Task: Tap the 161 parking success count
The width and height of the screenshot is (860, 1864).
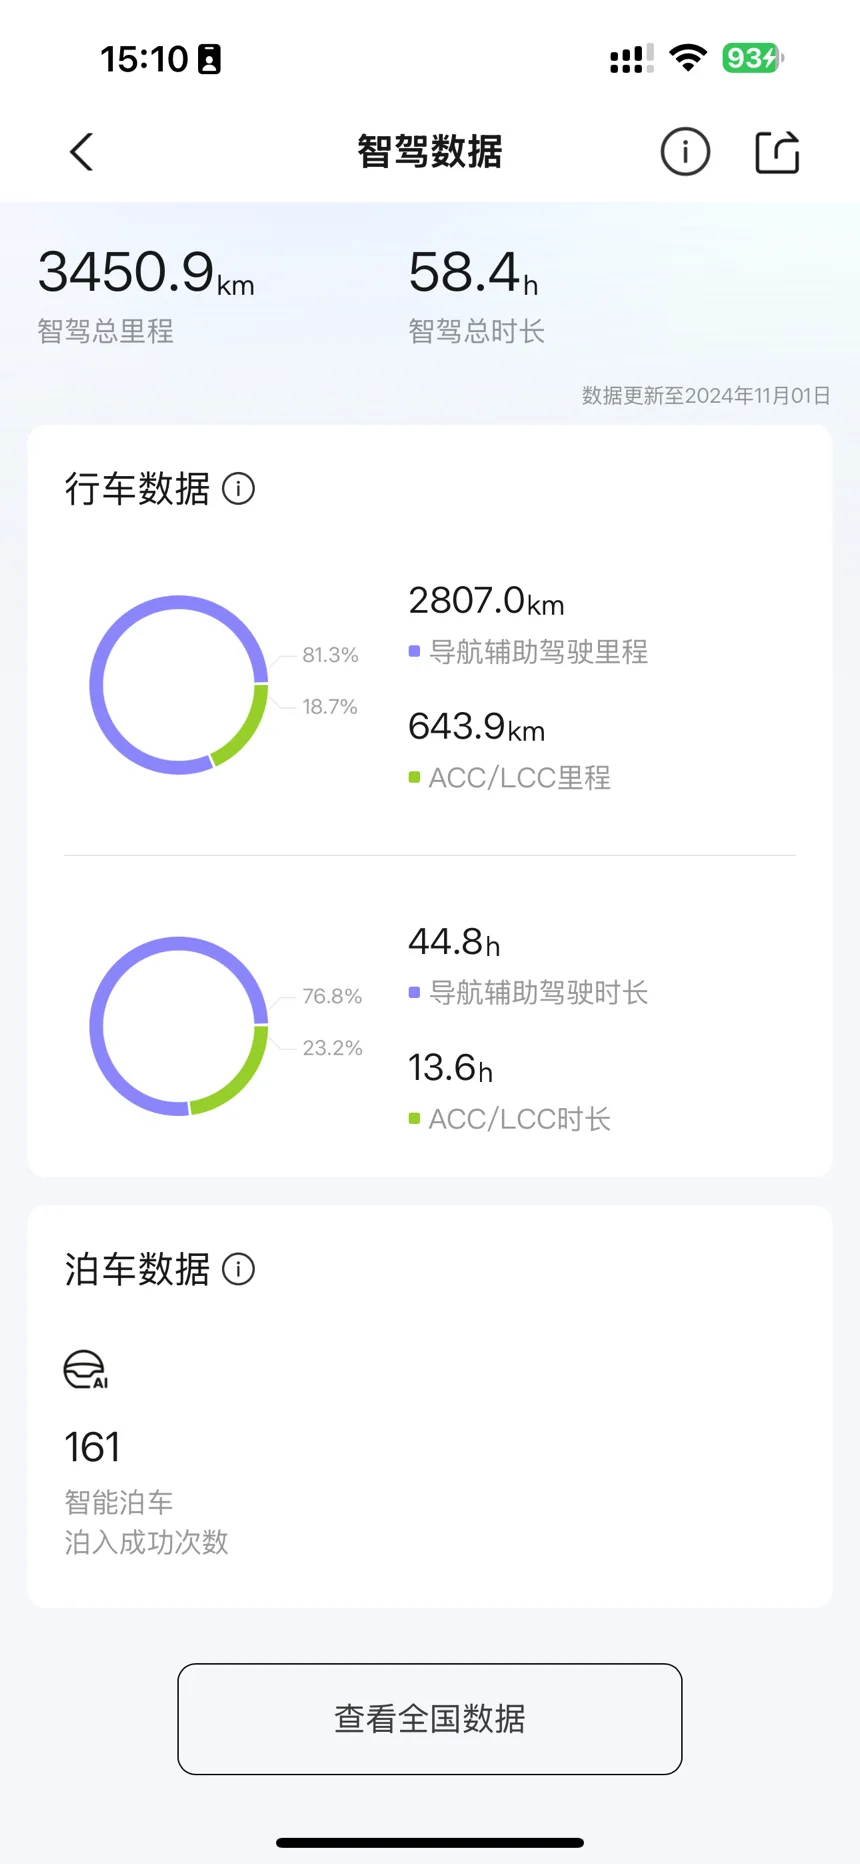Action: pos(92,1447)
